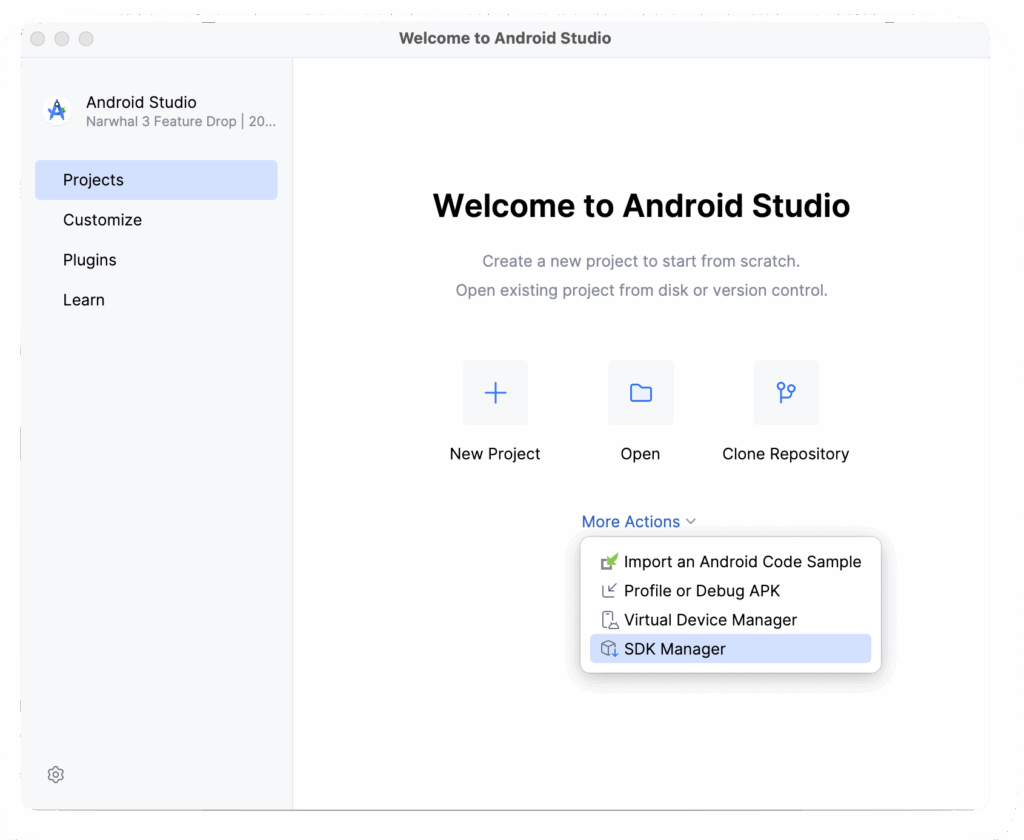Viewport: 1024px width, 840px height.
Task: Click the Android Studio name in sidebar
Action: (141, 103)
